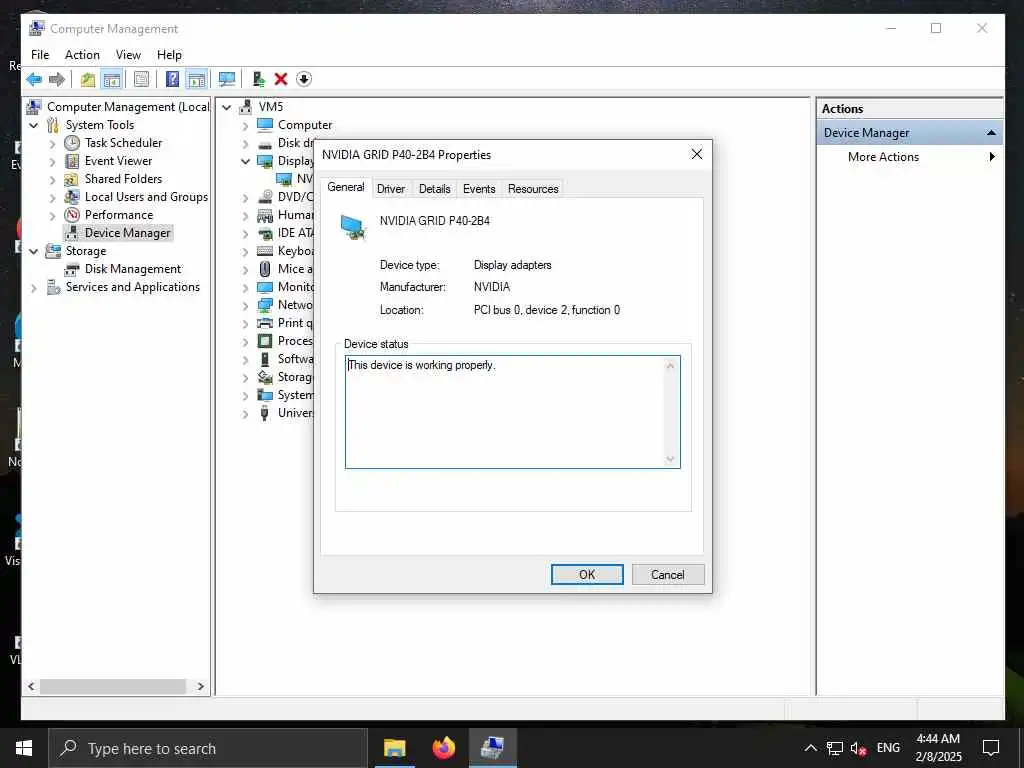Click Cancel in the Properties dialog
The image size is (1024, 768).
(667, 575)
